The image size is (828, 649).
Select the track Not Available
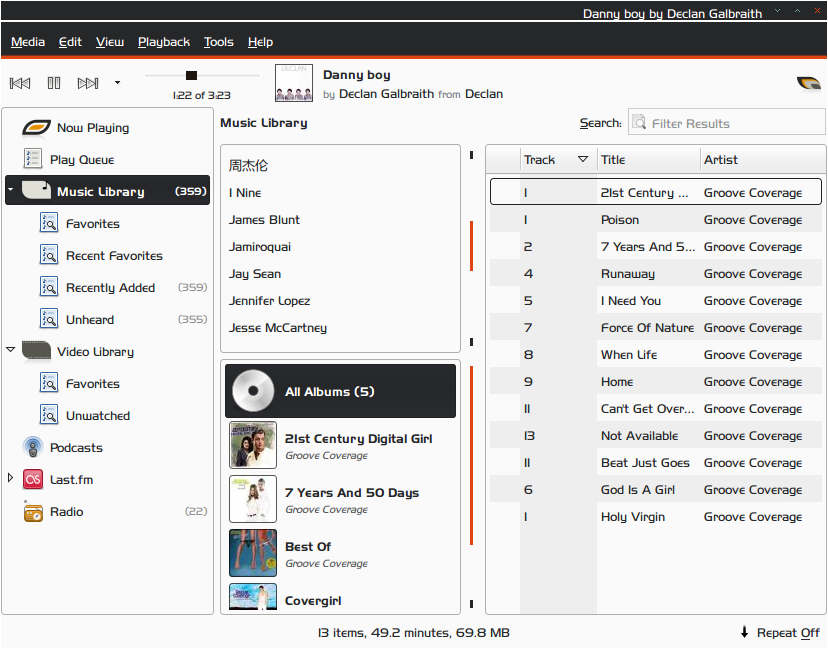coord(656,436)
